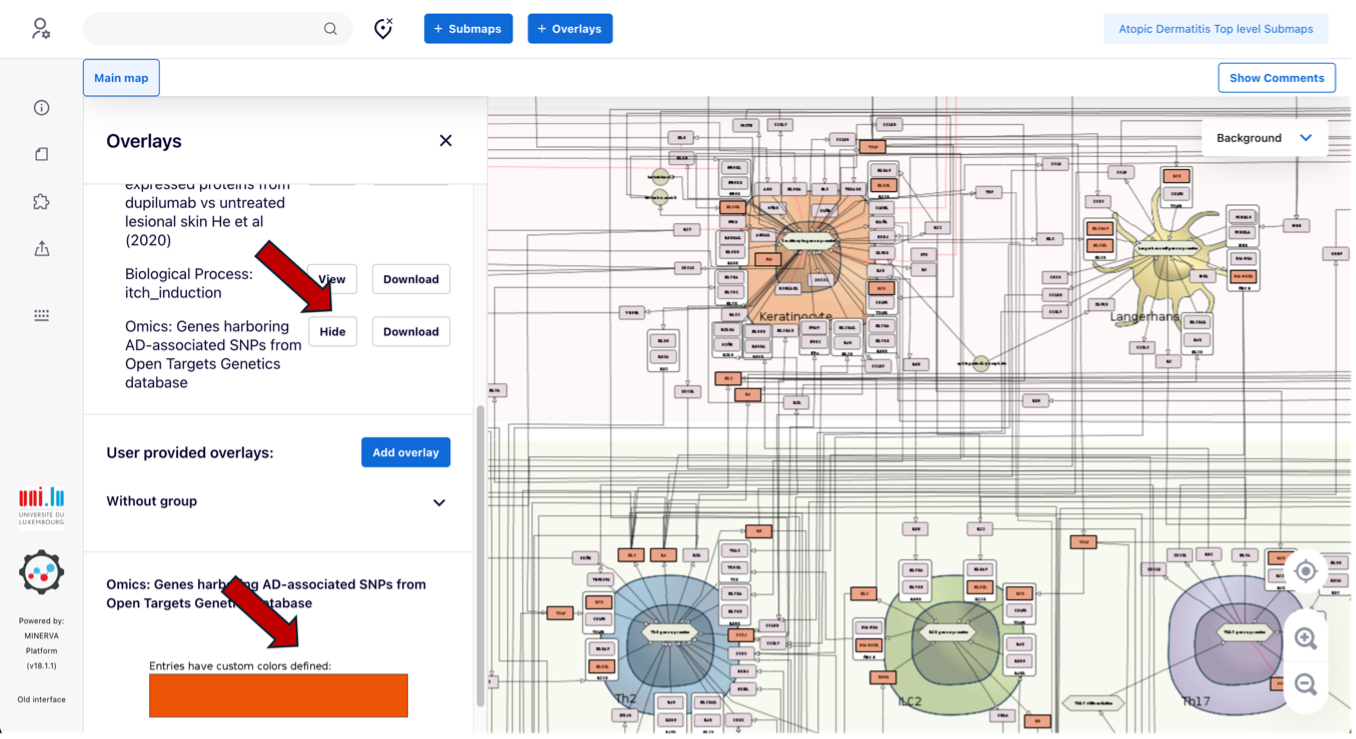
Task: Click the export upload icon
Action: point(41,249)
